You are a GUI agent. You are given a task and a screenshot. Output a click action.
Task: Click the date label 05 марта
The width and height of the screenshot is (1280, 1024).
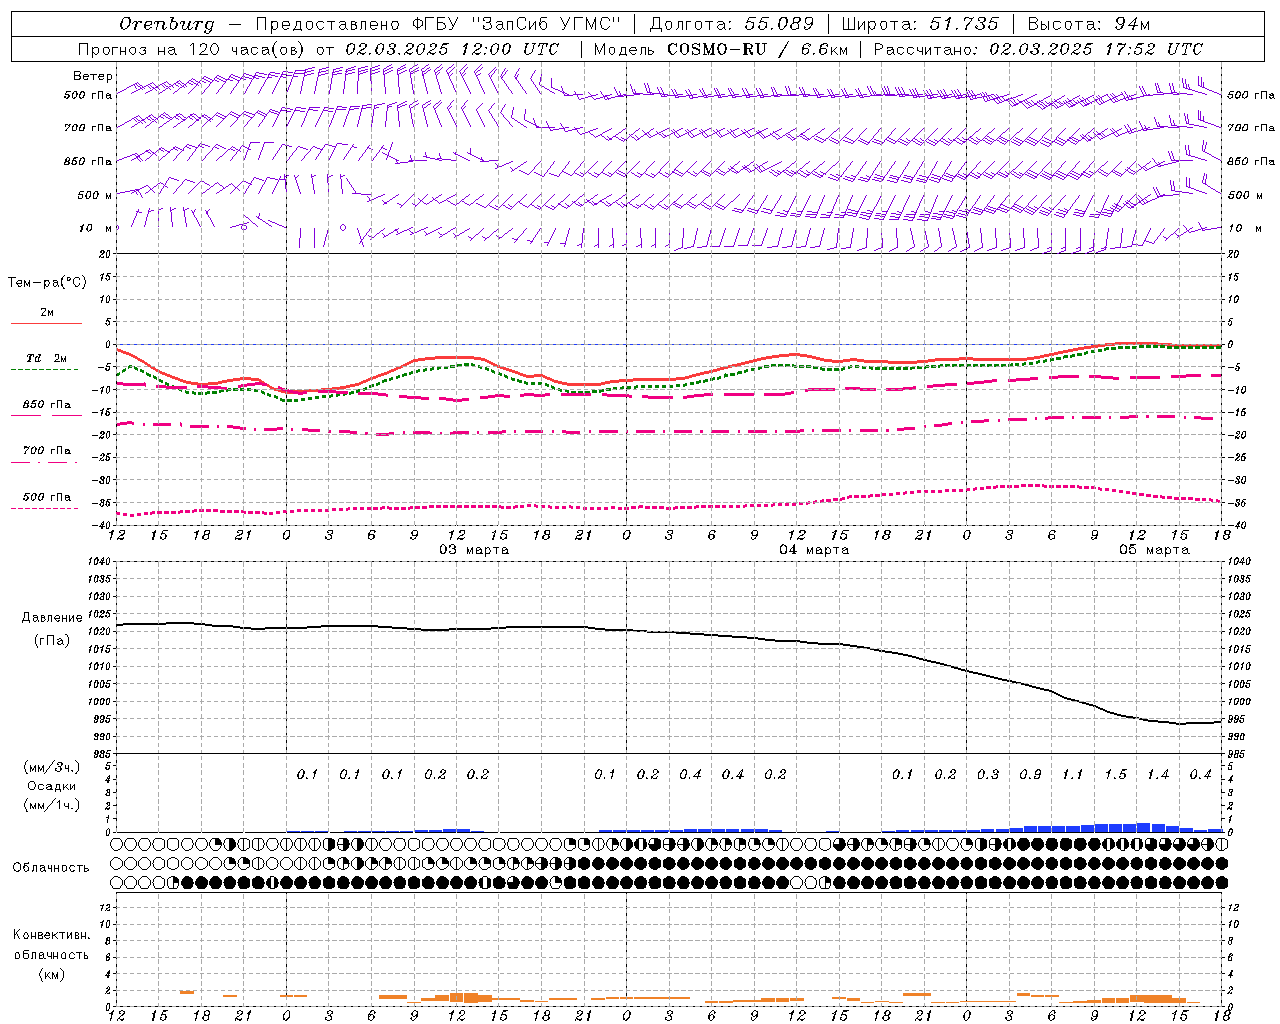pyautogui.click(x=1154, y=550)
